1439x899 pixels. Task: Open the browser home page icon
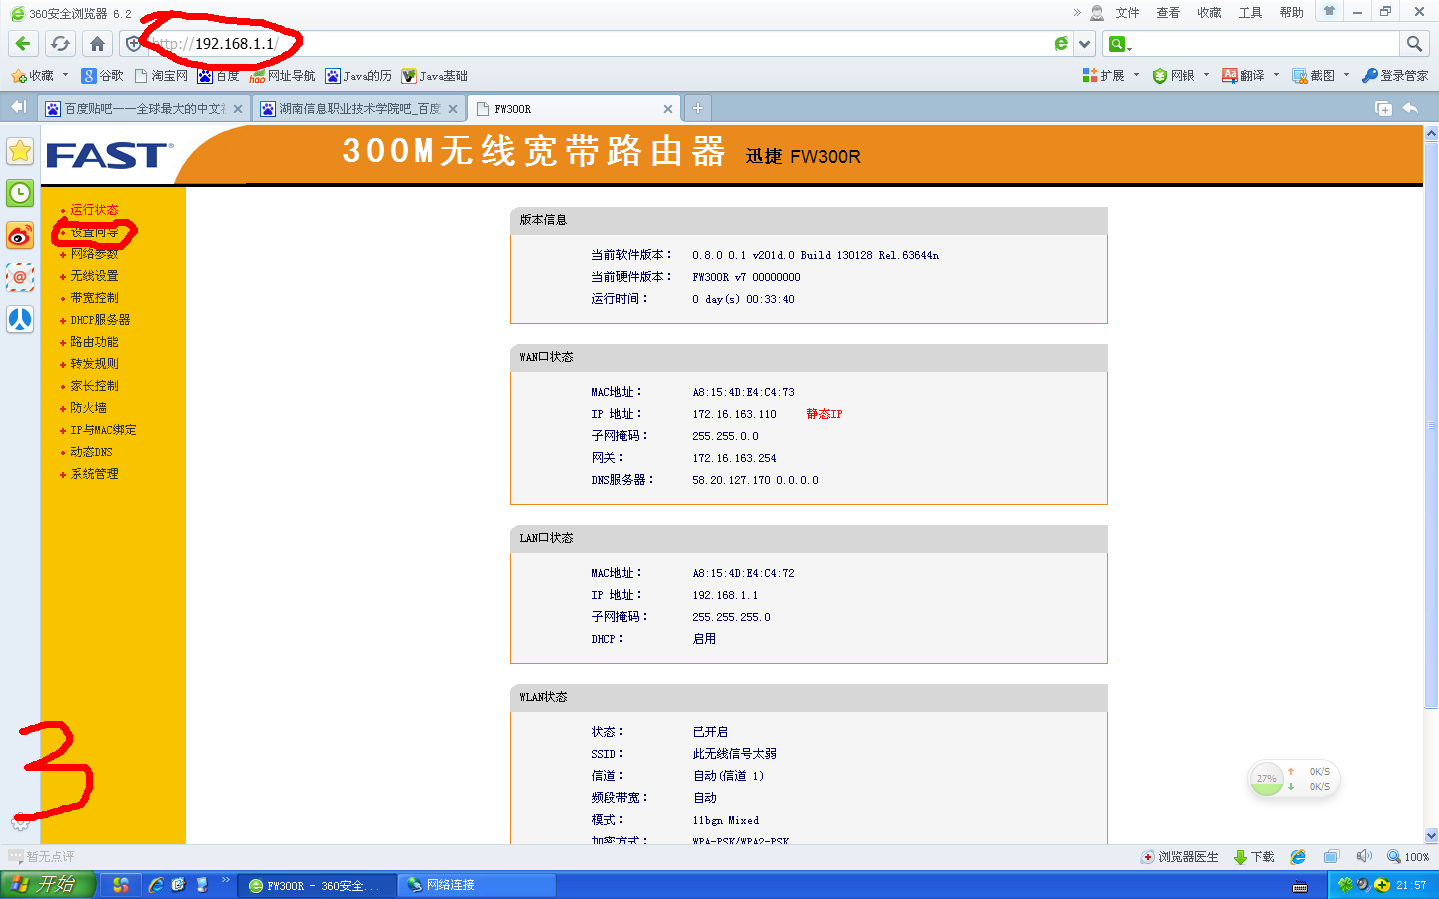coord(97,44)
